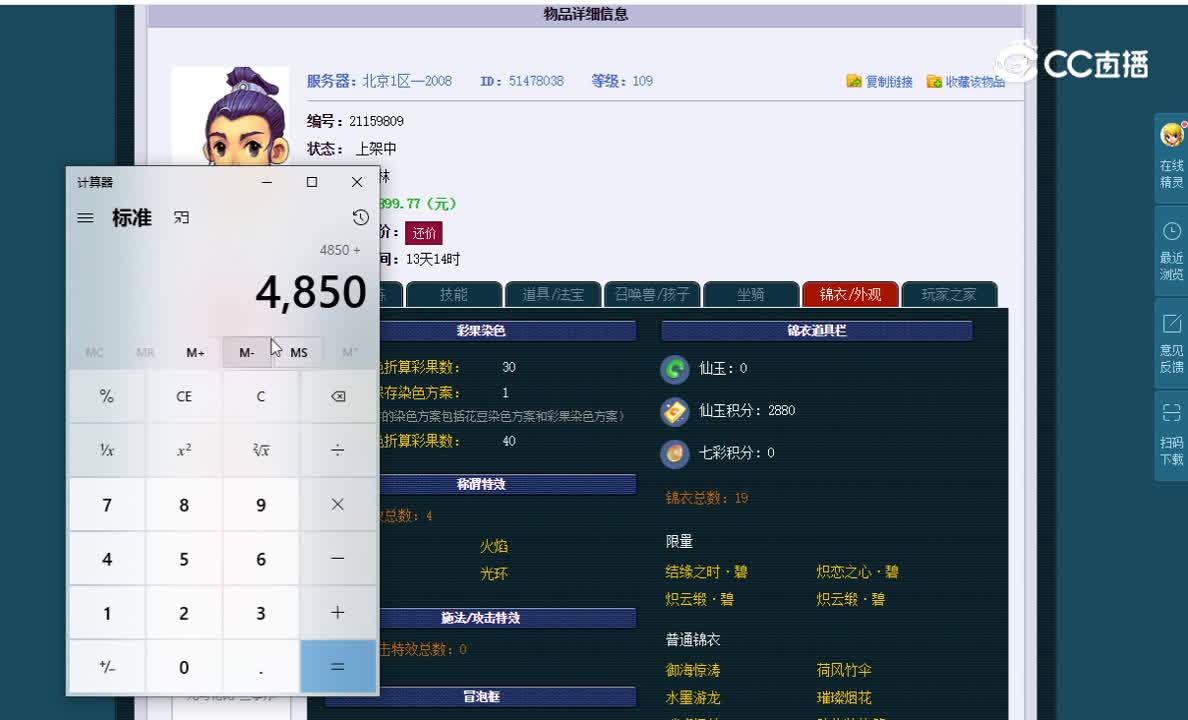Switch to the 道具/法宝 tab

pyautogui.click(x=552, y=294)
